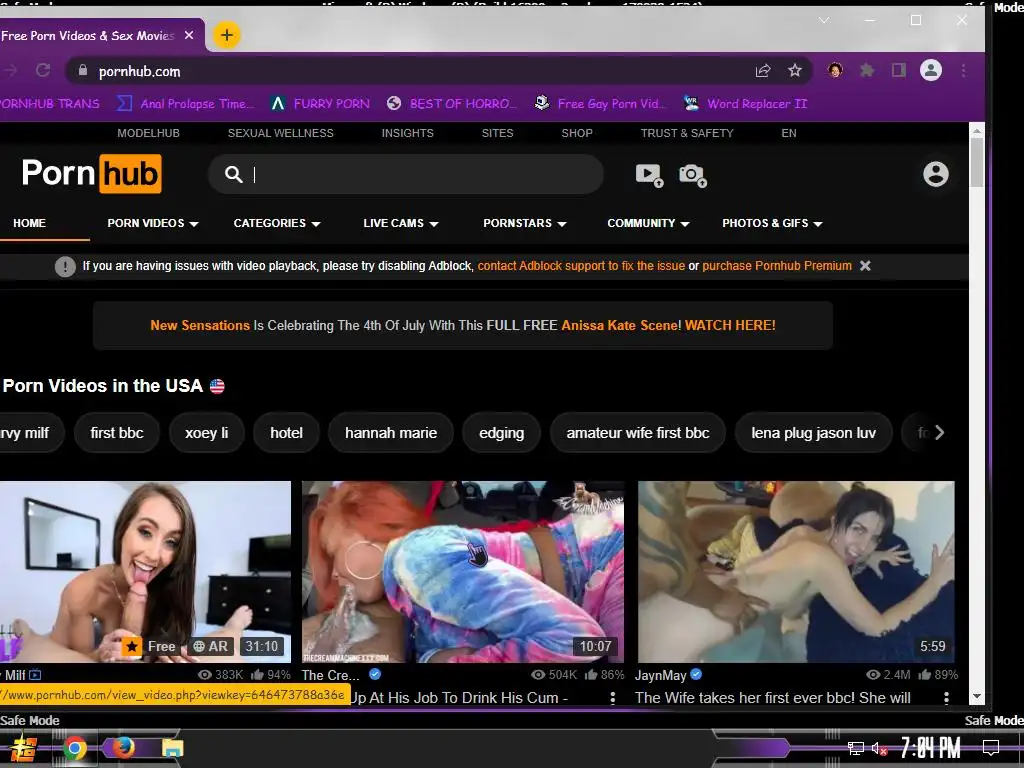Expand the CATEGORIES dropdown
Screen dimensions: 1024x768
click(x=277, y=223)
